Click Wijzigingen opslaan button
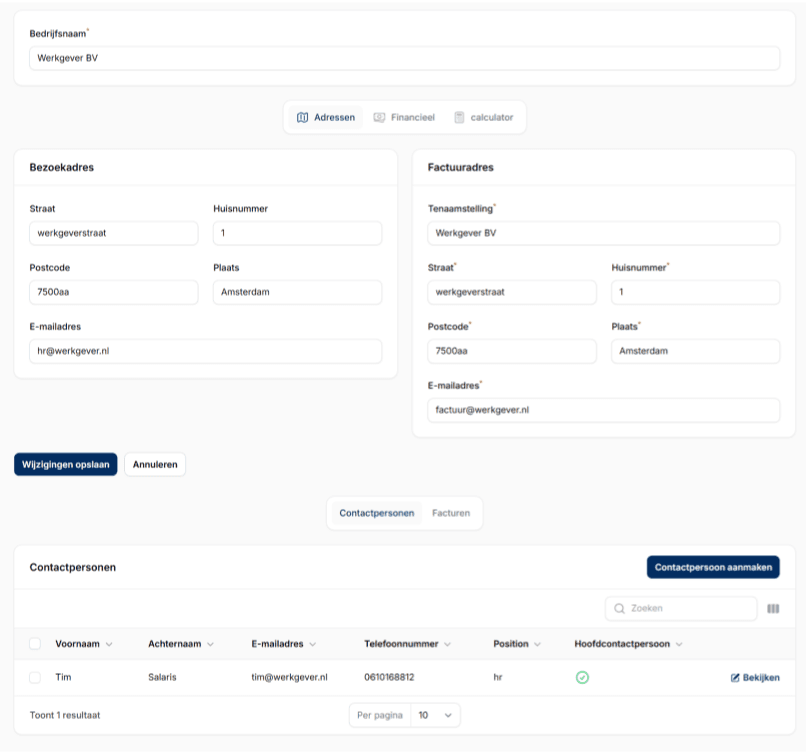 tap(66, 465)
